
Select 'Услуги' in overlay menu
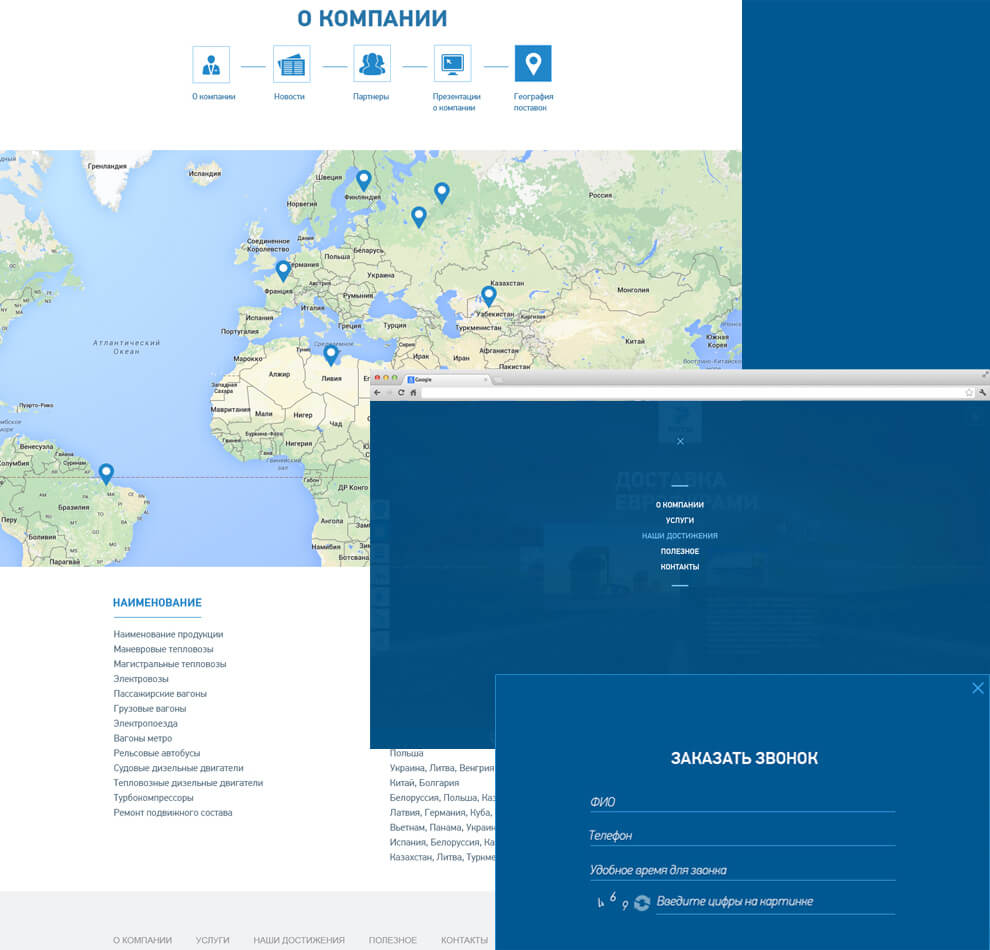(x=679, y=521)
